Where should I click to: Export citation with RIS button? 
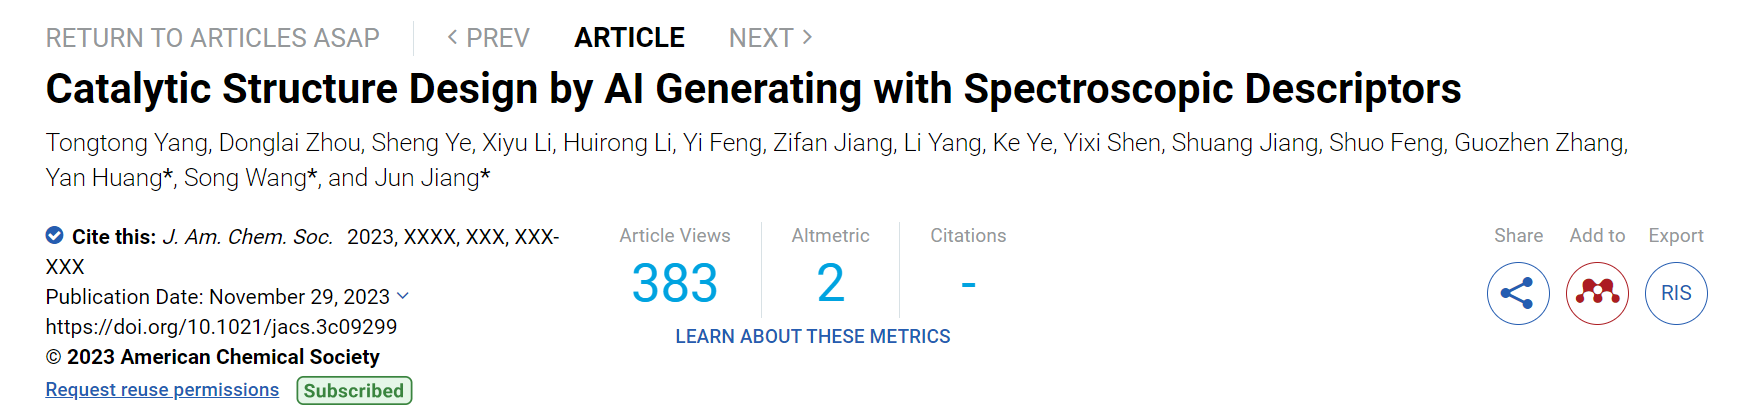pos(1676,293)
